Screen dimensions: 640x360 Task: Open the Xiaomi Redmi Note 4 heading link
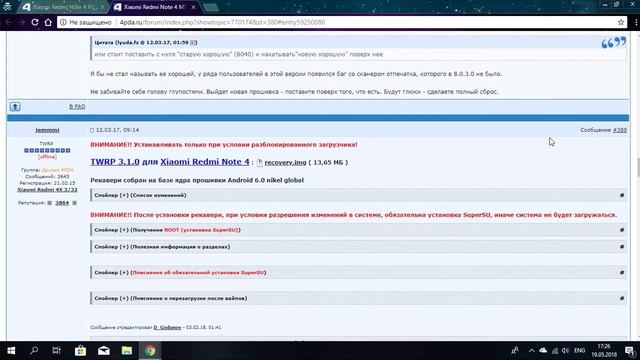(204, 162)
